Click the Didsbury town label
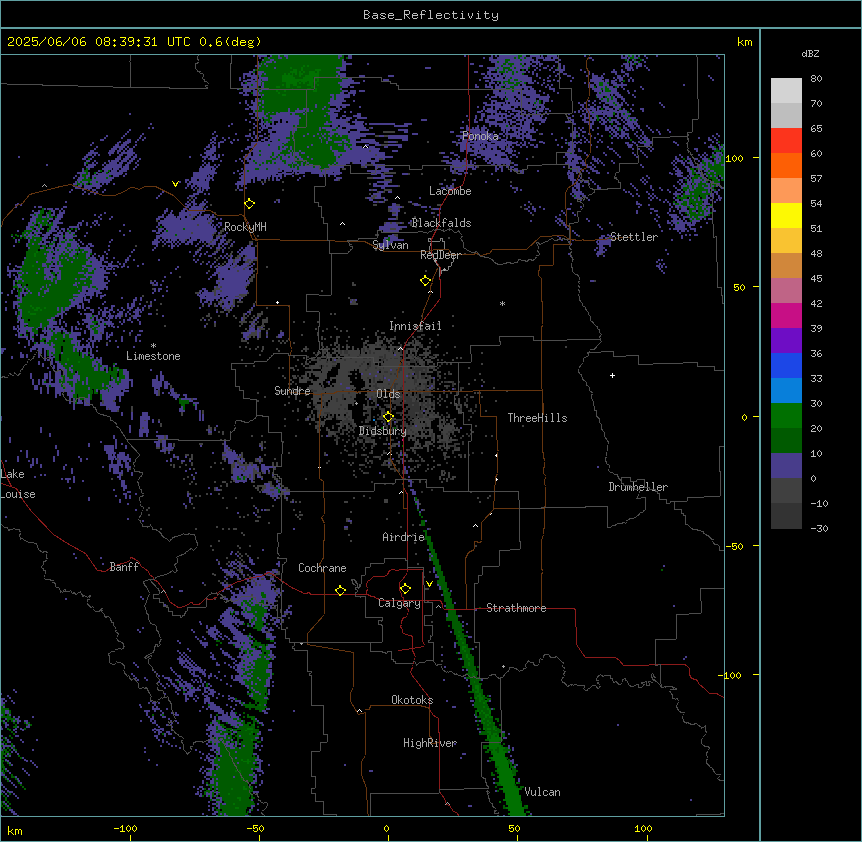This screenshot has width=862, height=842. pyautogui.click(x=383, y=431)
